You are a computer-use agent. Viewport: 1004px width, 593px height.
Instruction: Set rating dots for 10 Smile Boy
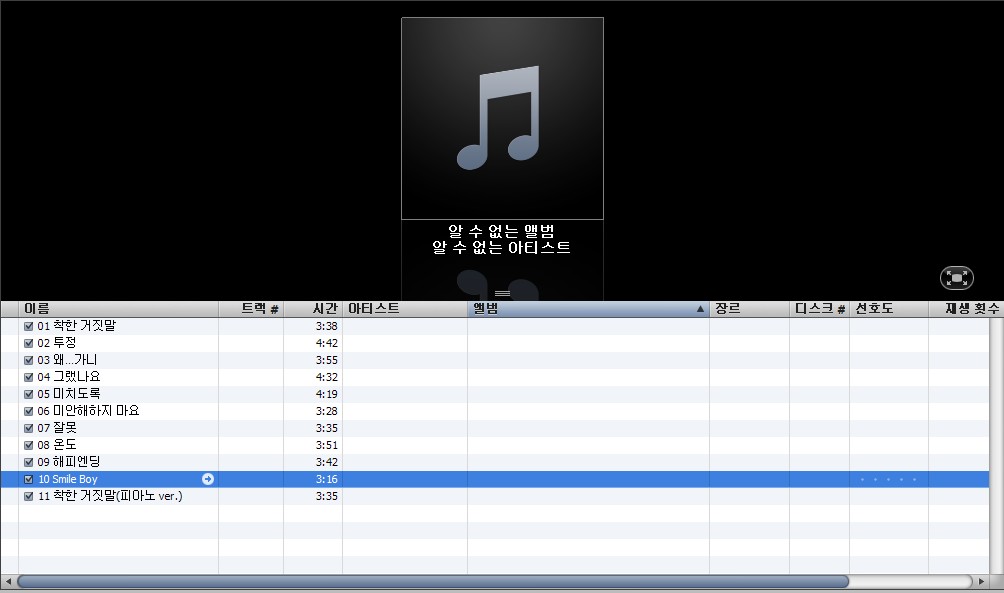click(888, 480)
